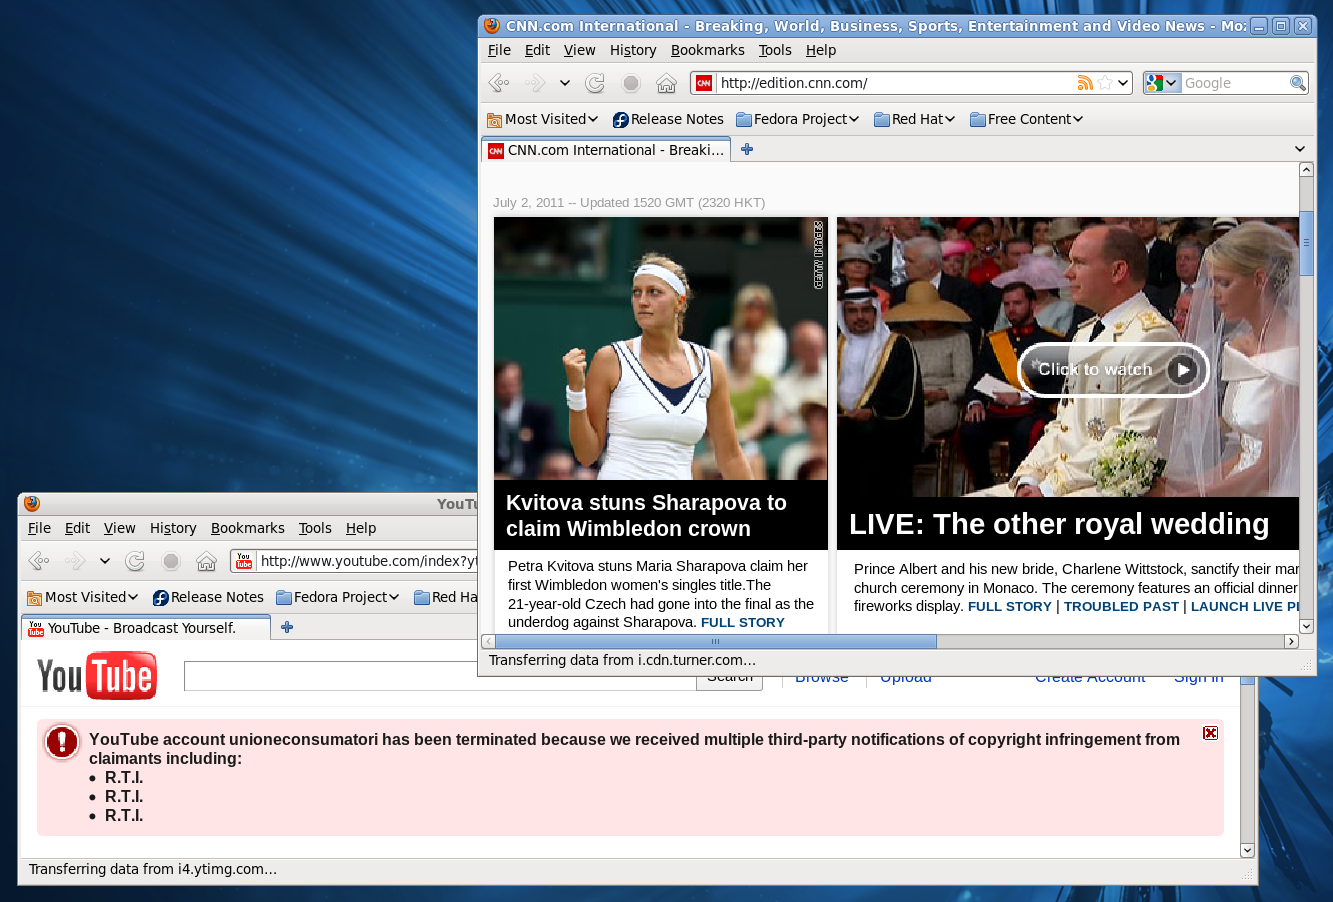Bookmark CNN page with star icon

1105,83
